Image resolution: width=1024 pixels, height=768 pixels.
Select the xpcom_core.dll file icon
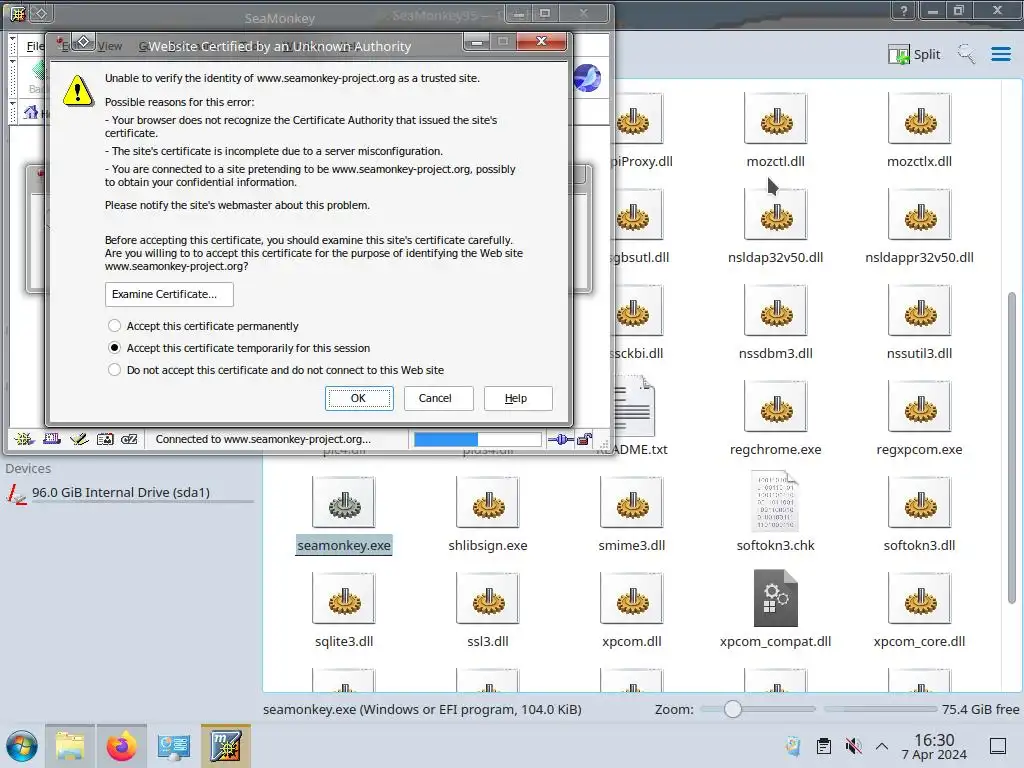920,599
